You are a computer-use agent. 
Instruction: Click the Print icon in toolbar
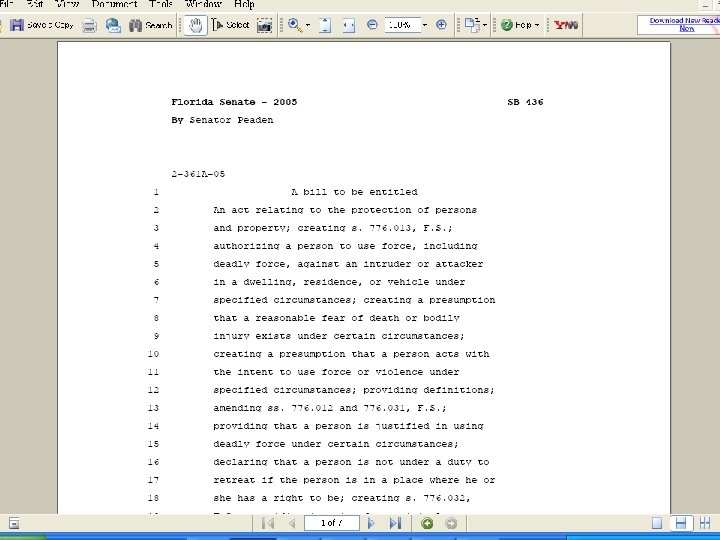pos(90,25)
